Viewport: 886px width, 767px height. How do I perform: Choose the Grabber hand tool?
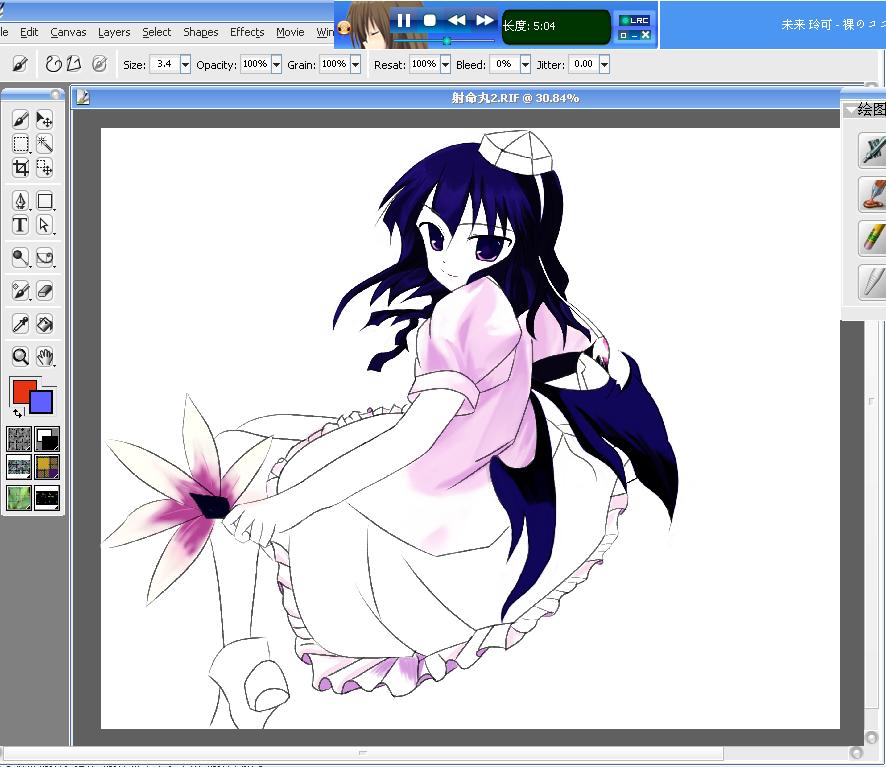point(44,357)
